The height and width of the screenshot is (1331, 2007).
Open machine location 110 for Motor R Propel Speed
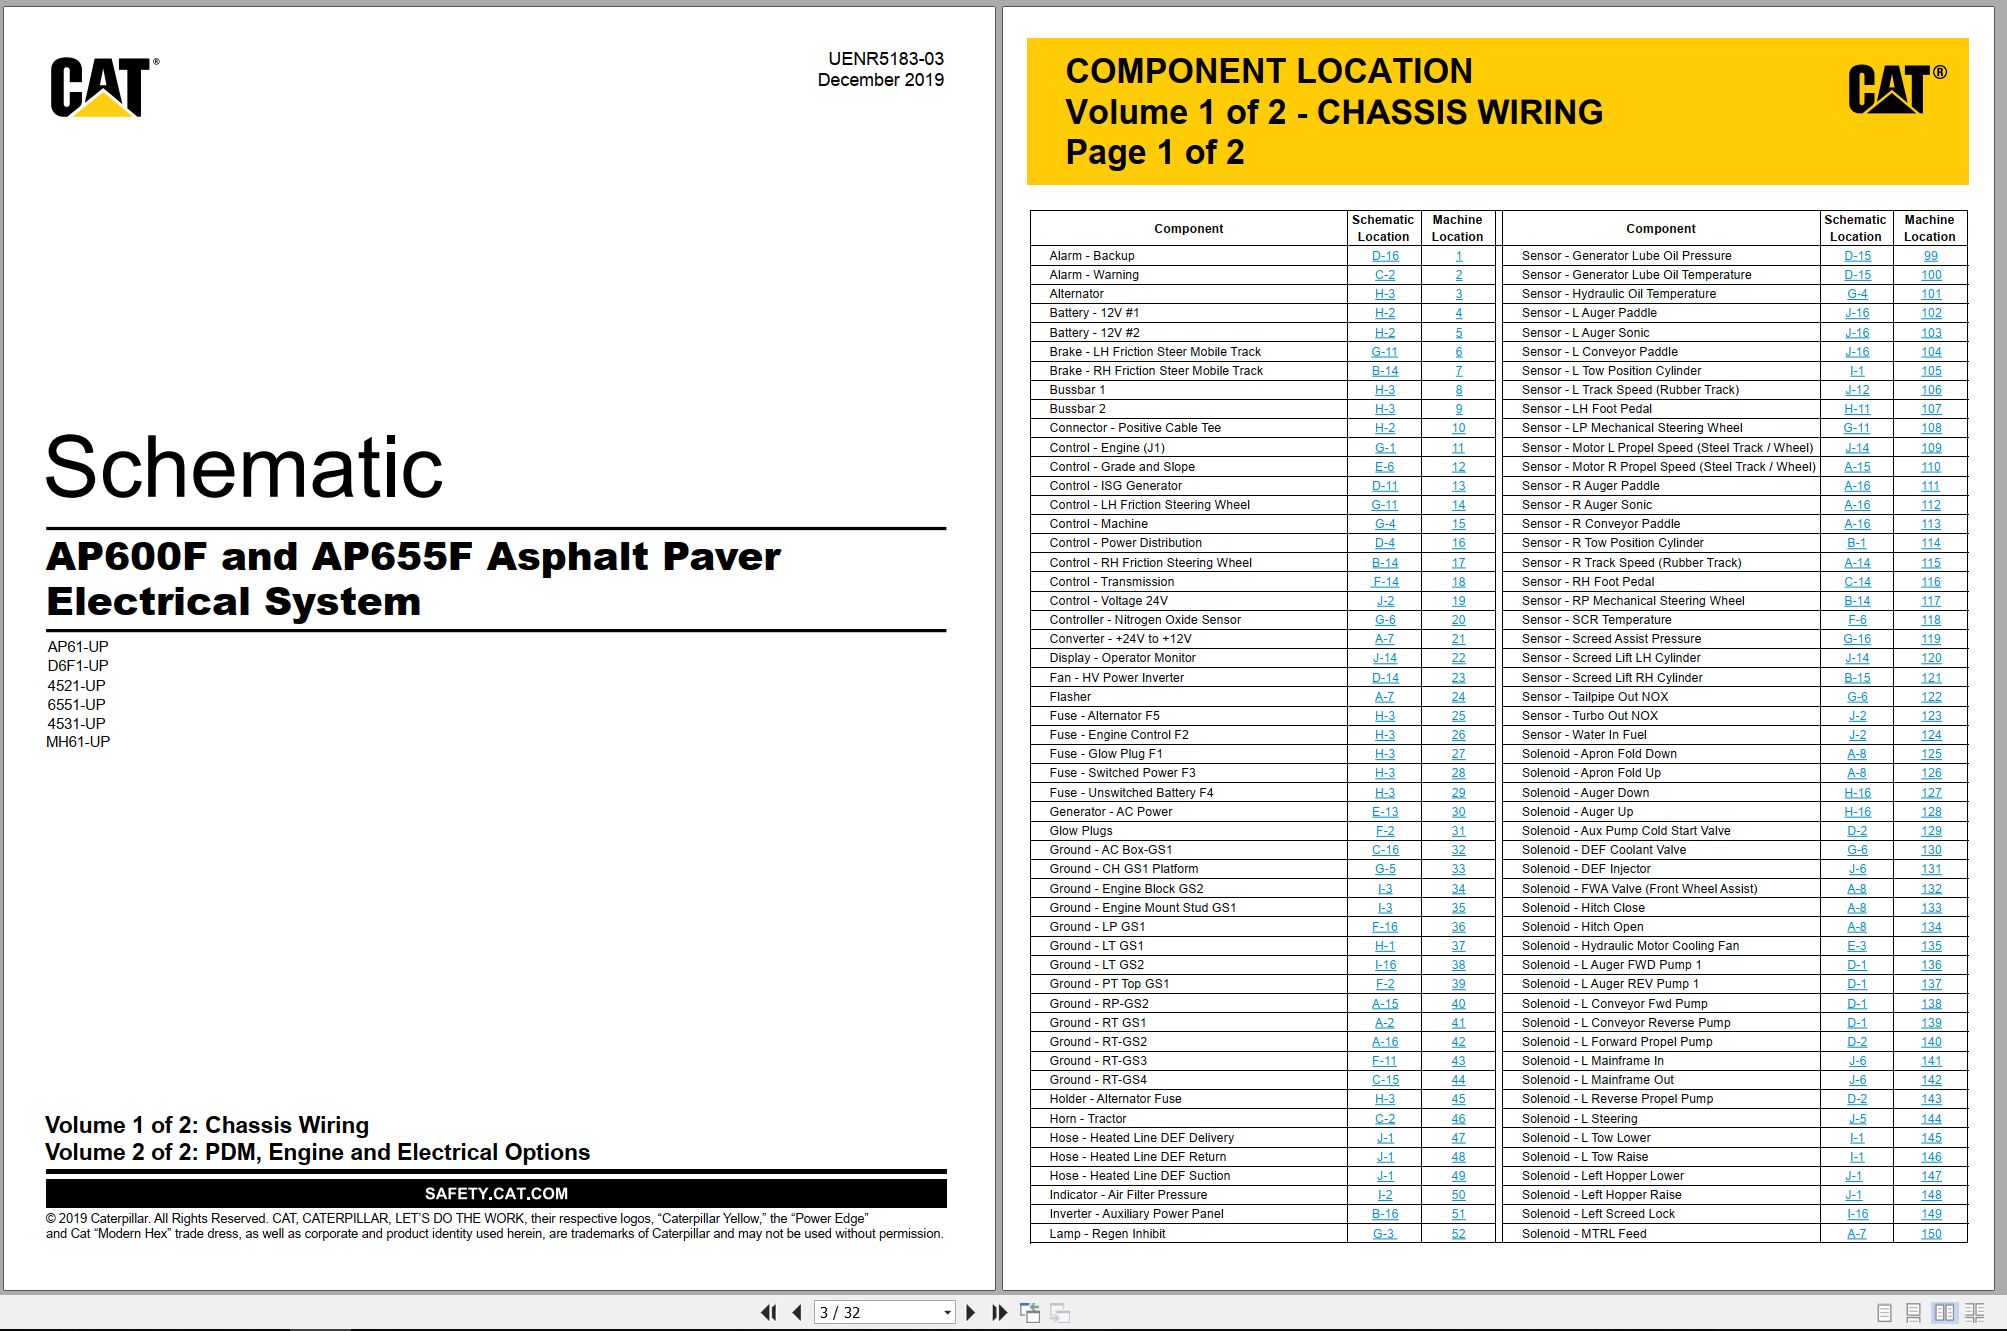pos(1931,467)
